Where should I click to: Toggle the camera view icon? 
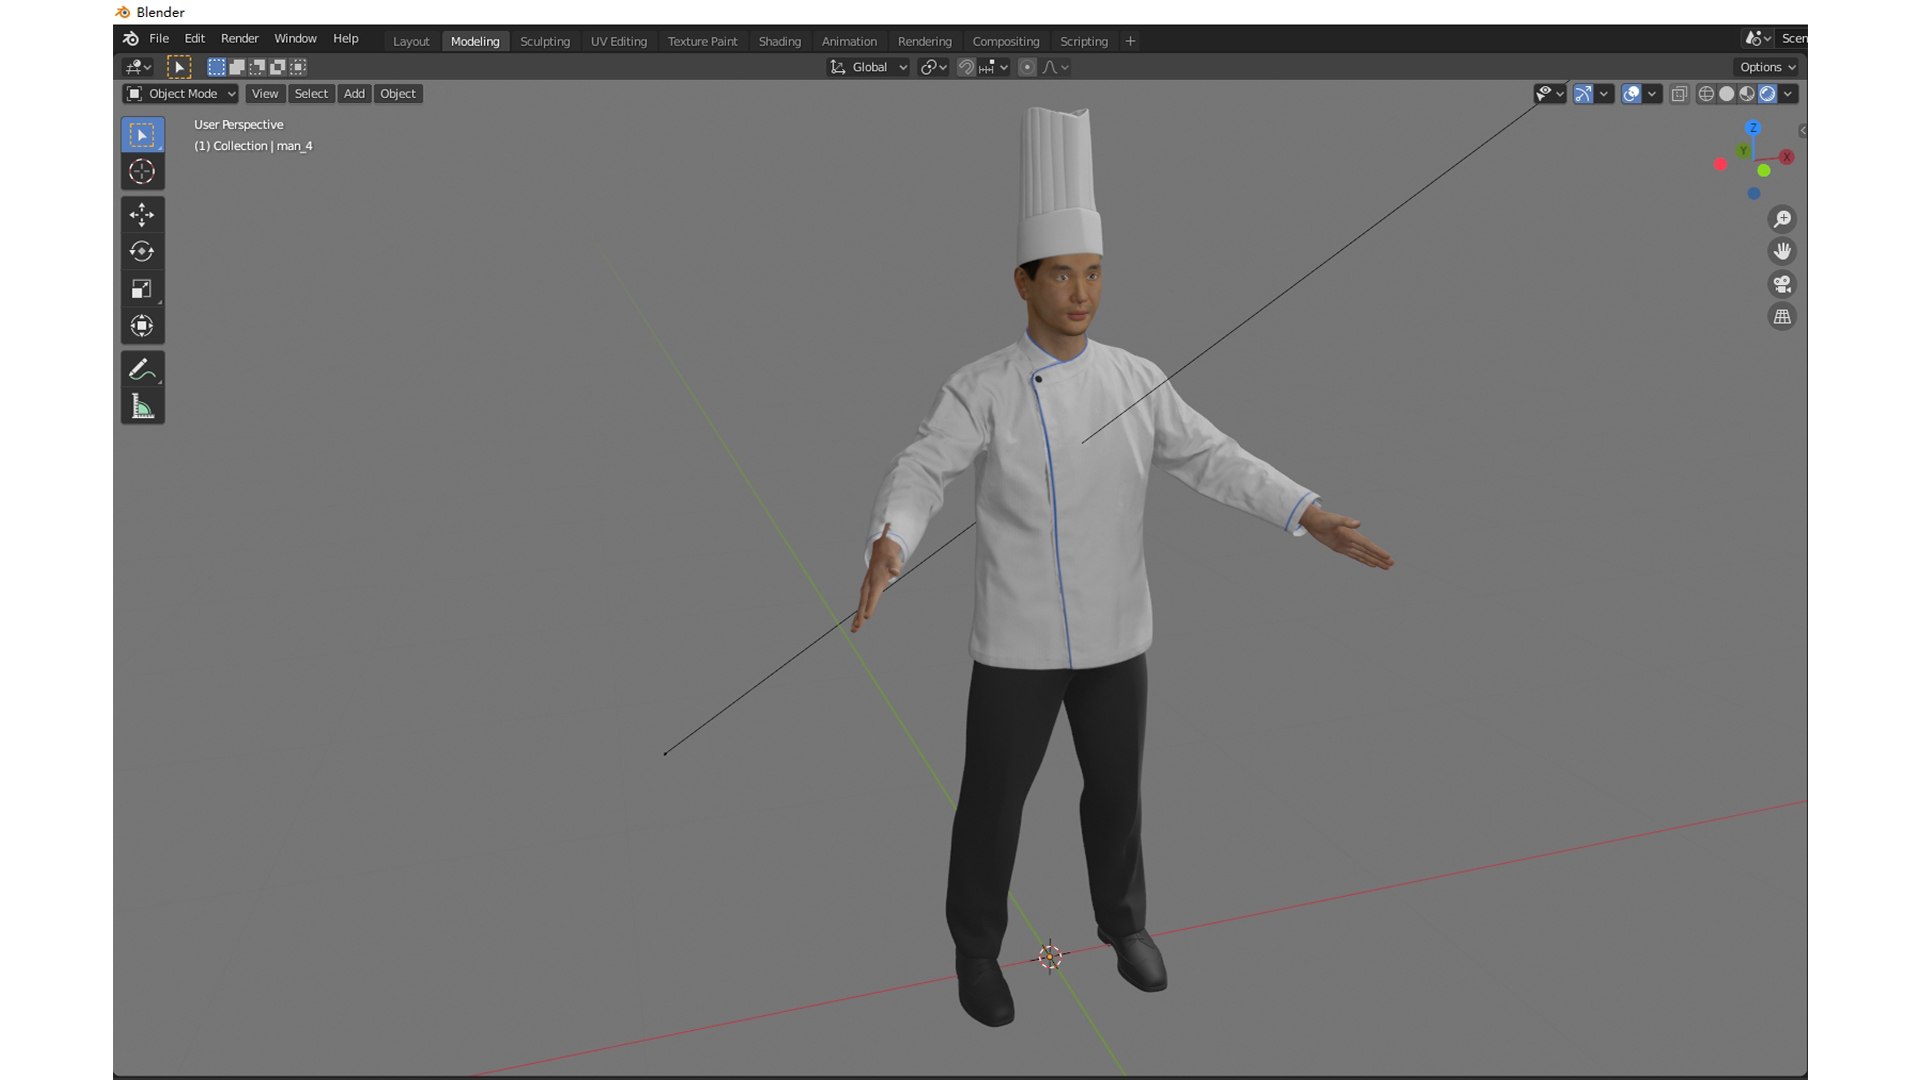pos(1782,284)
